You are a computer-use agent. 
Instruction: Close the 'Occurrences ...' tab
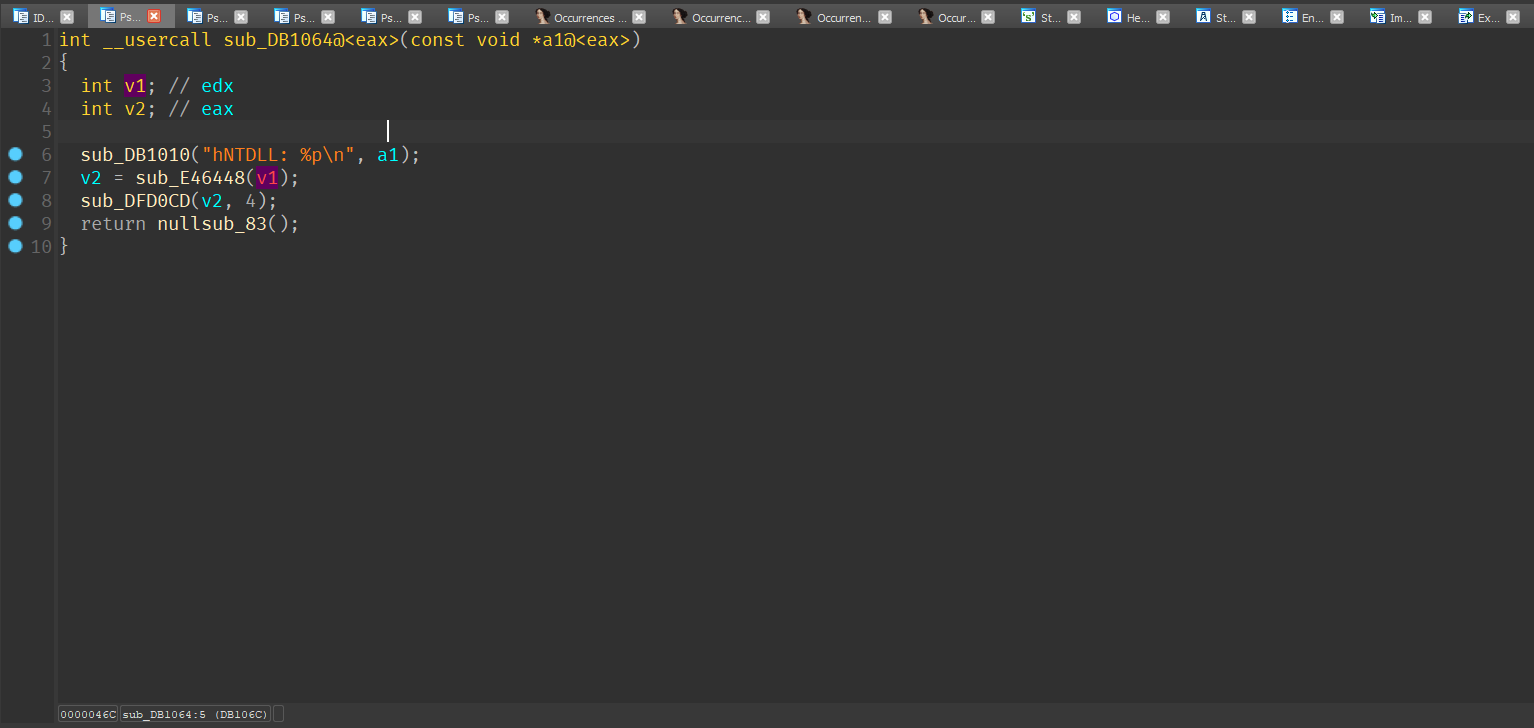click(639, 17)
